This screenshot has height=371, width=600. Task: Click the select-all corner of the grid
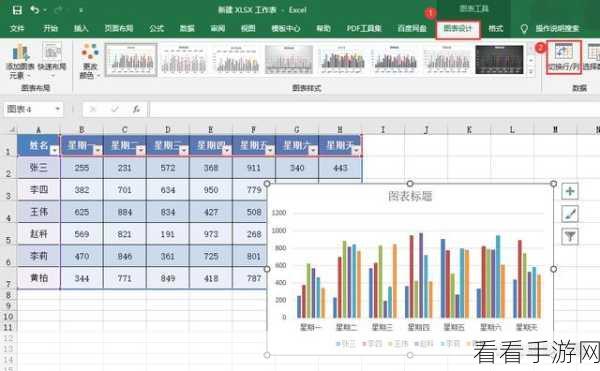[9, 129]
